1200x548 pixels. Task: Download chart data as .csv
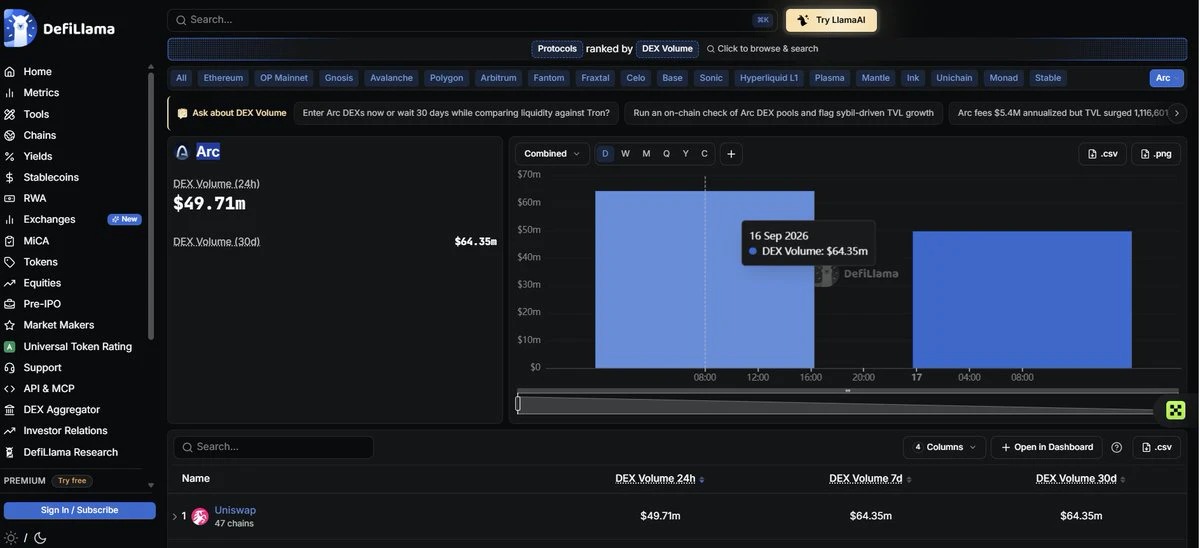[1102, 154]
